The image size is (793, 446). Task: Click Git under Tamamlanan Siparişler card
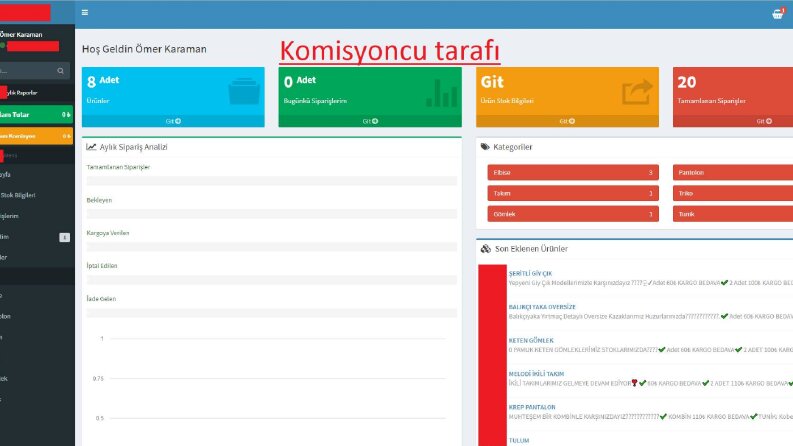764,121
